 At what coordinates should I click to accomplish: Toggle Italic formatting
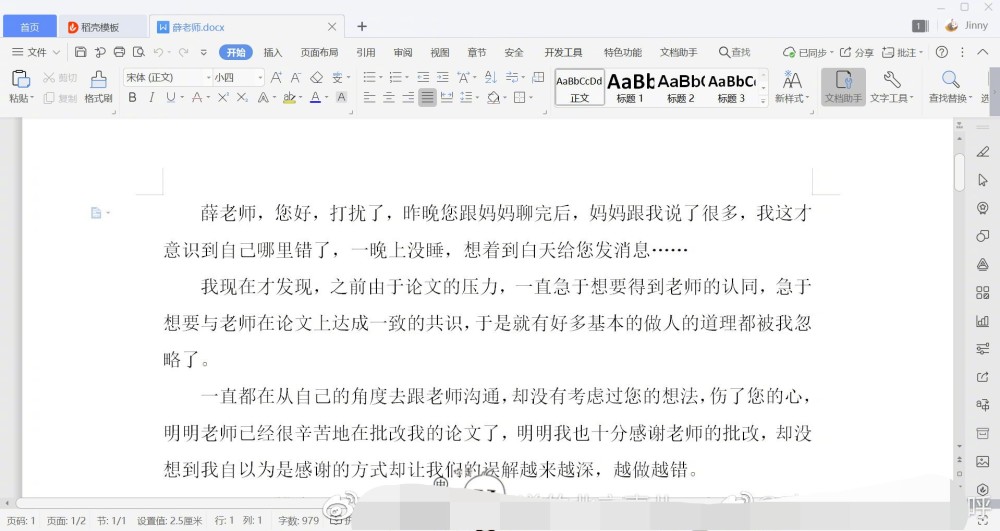[151, 98]
